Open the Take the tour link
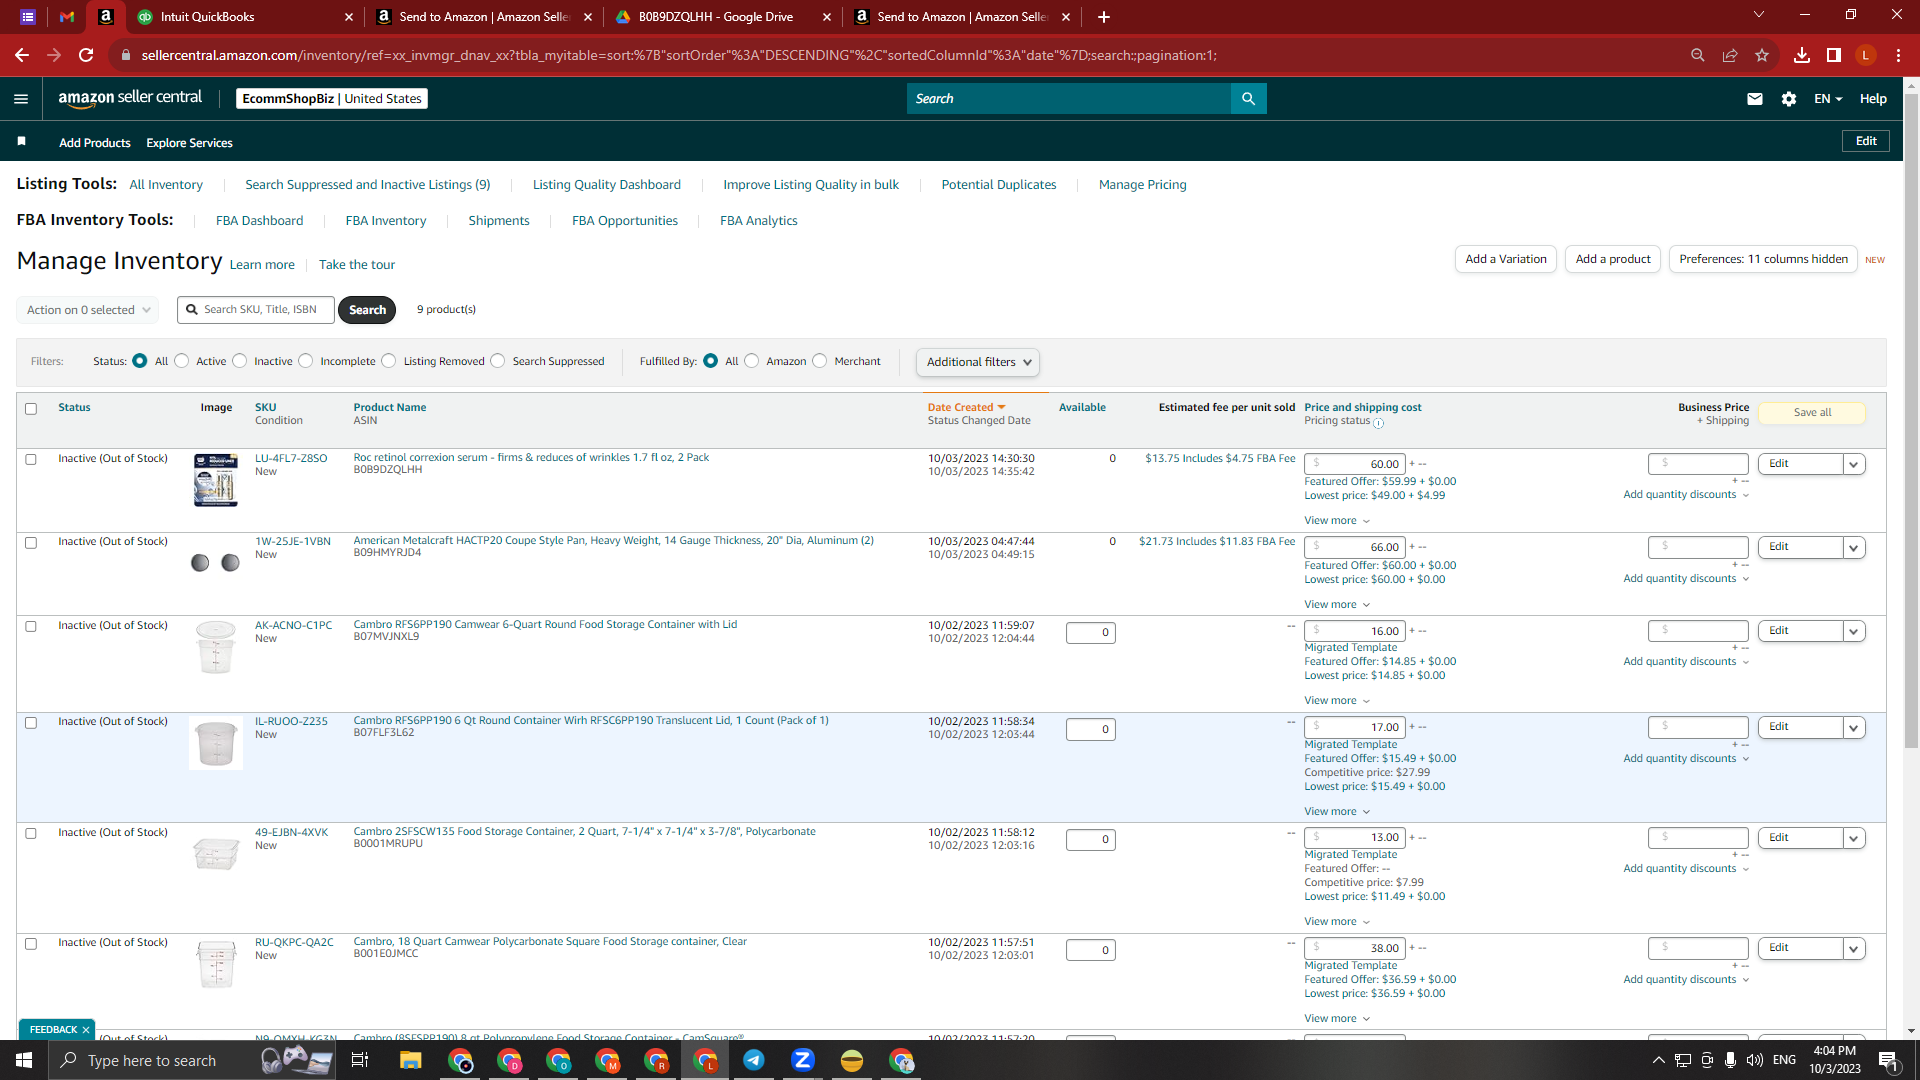The width and height of the screenshot is (1920, 1080). 357,265
